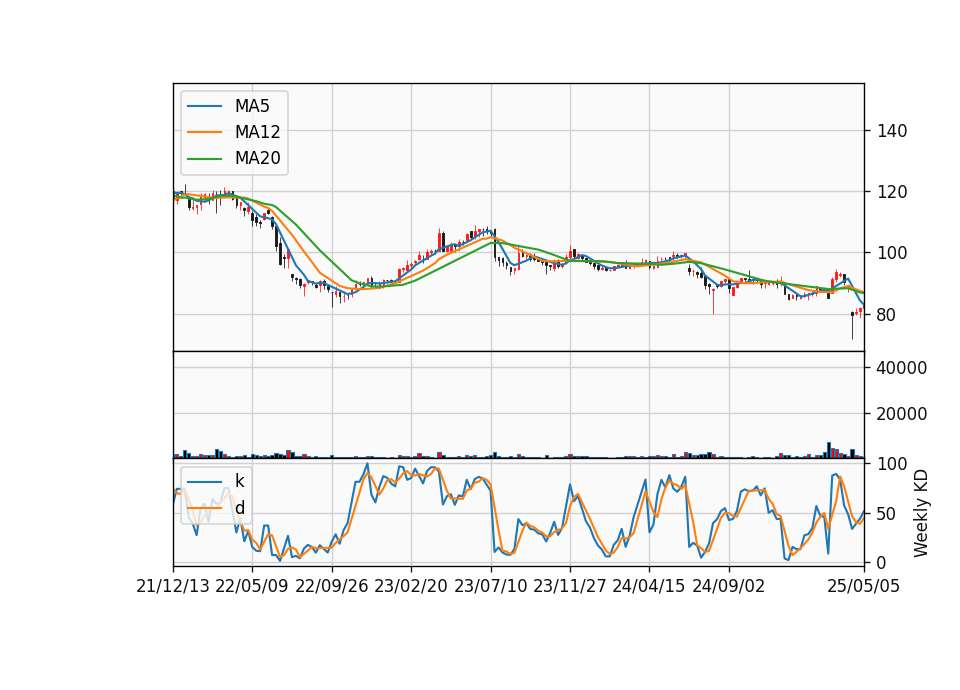Click the orange MA12 legend line sample
This screenshot has height=690, width=960.
coord(204,132)
